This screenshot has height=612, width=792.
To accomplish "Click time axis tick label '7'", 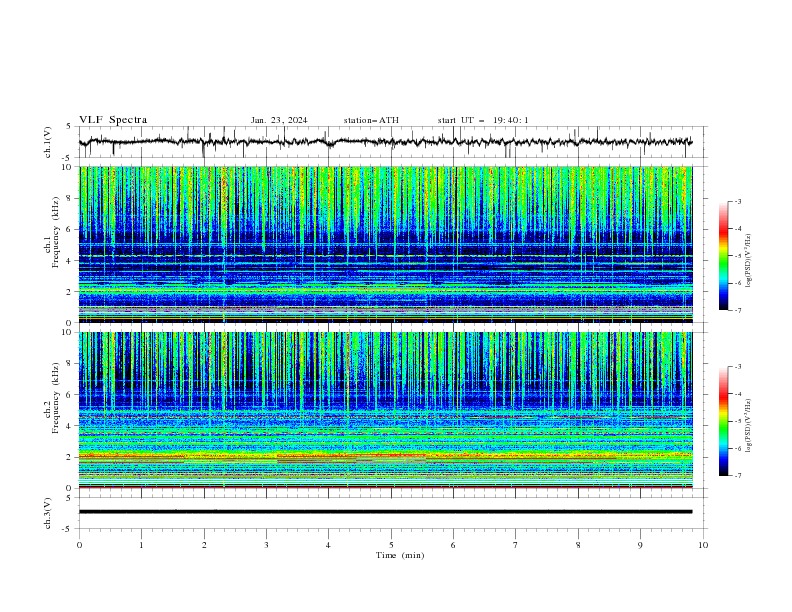I will tap(516, 545).
